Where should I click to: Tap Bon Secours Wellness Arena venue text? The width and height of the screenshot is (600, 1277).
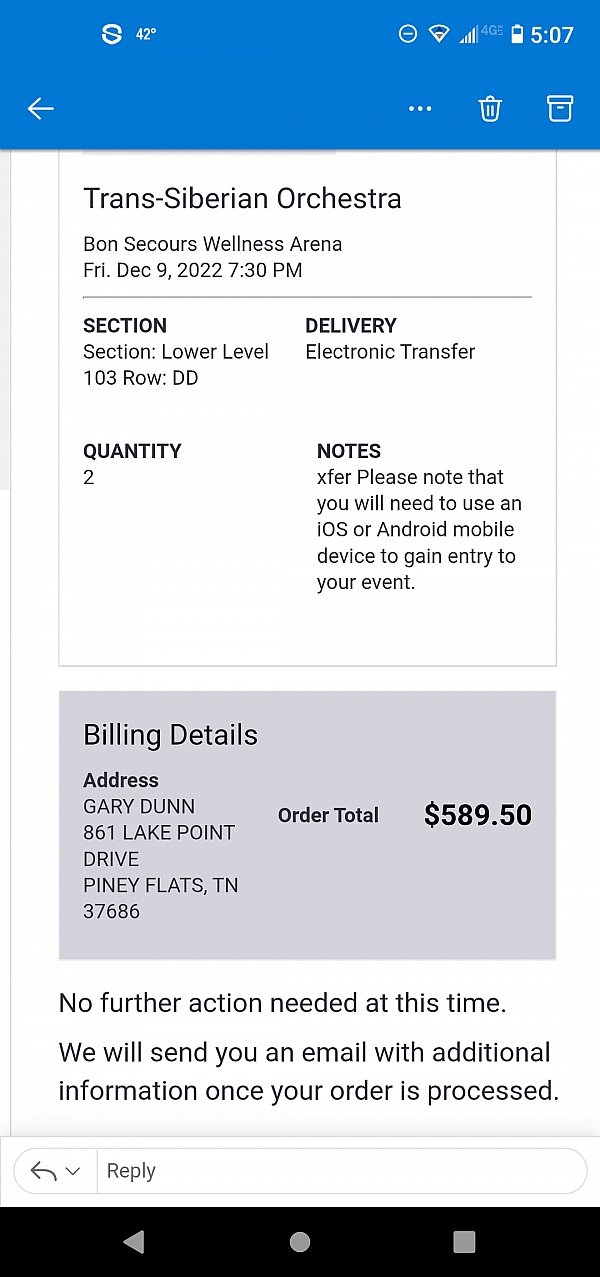click(212, 244)
